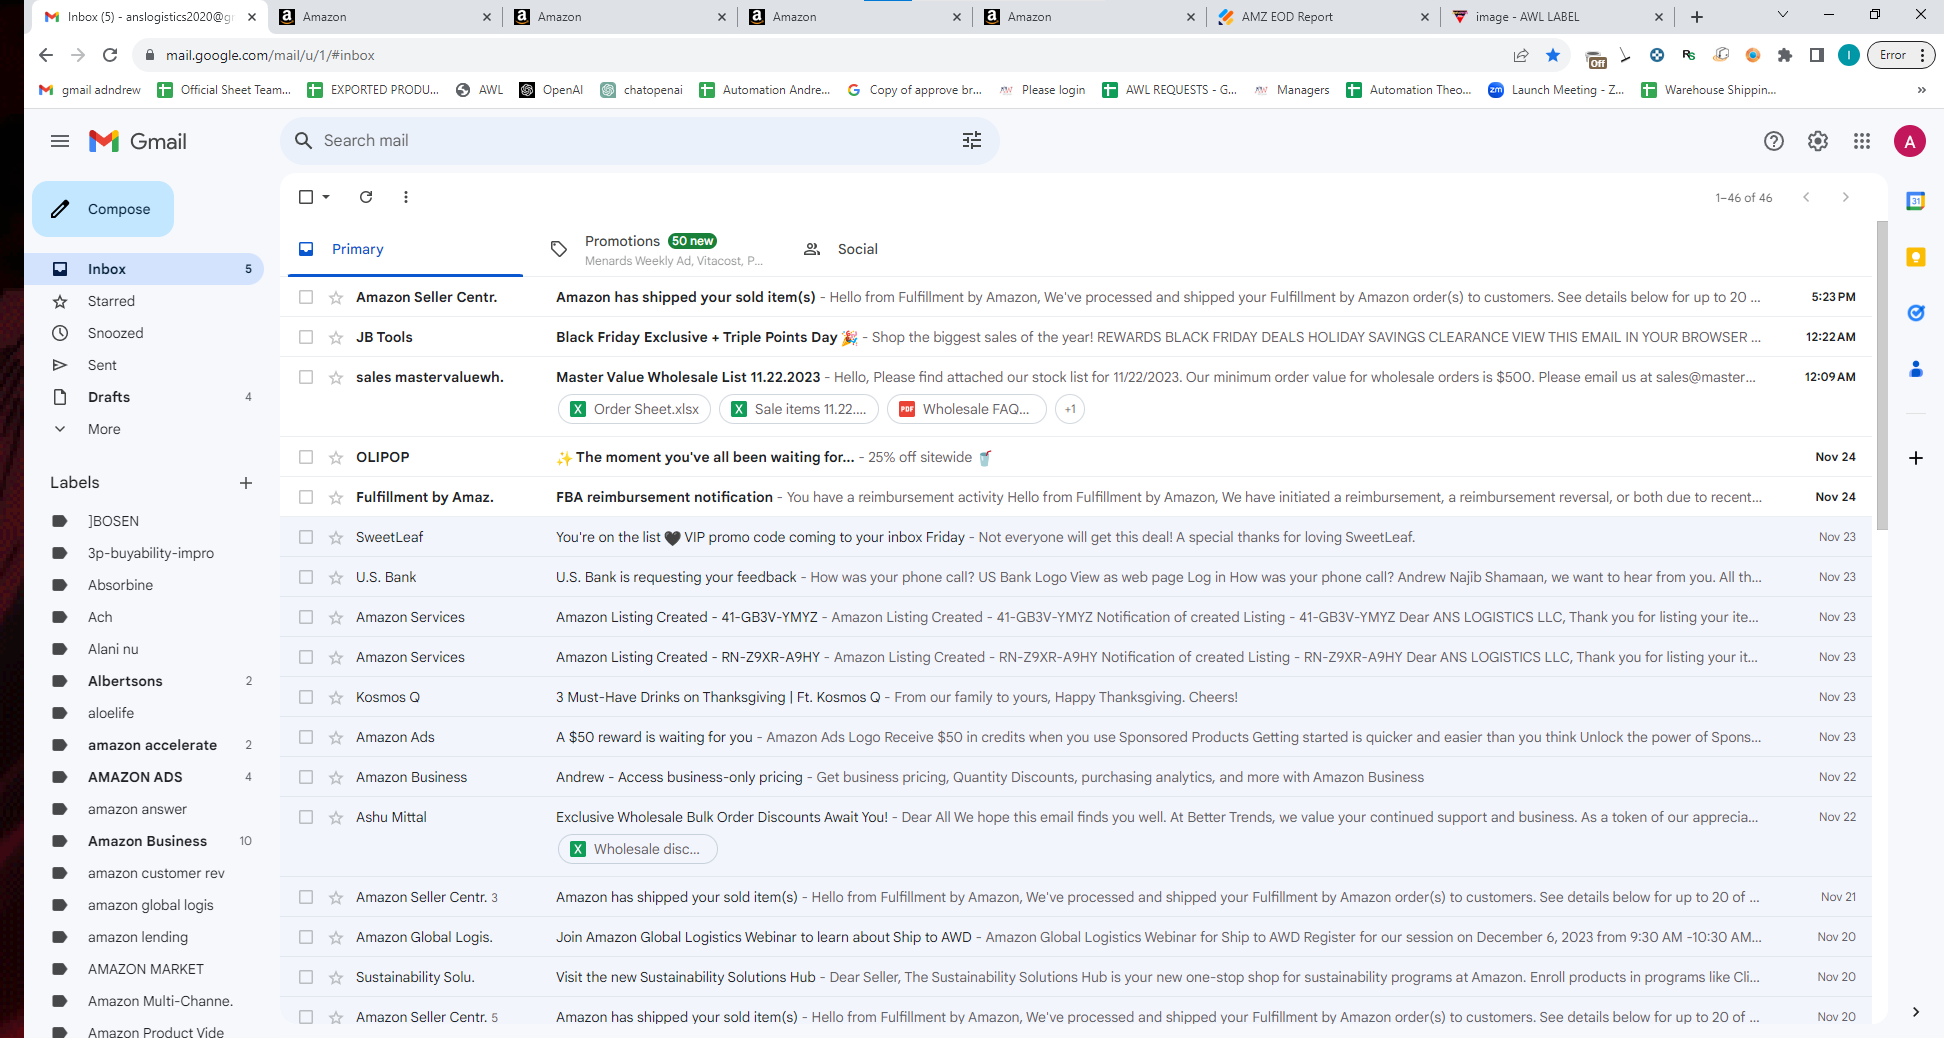Click the browser address bar URL
The image size is (1944, 1038).
tap(270, 55)
